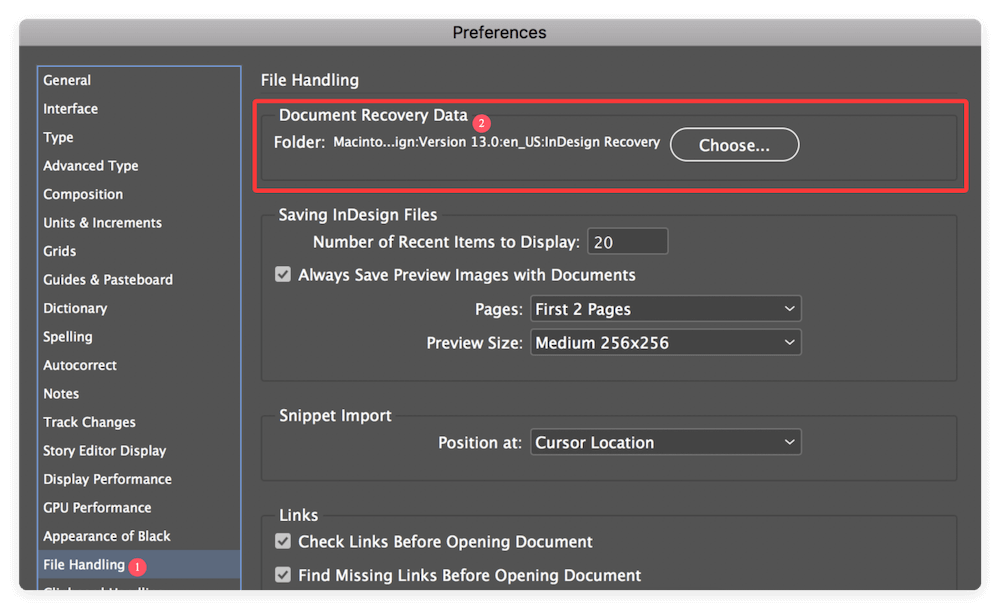Screen dimensions: 1000x609
Task: Switch to Interface preferences
Action: 70,108
